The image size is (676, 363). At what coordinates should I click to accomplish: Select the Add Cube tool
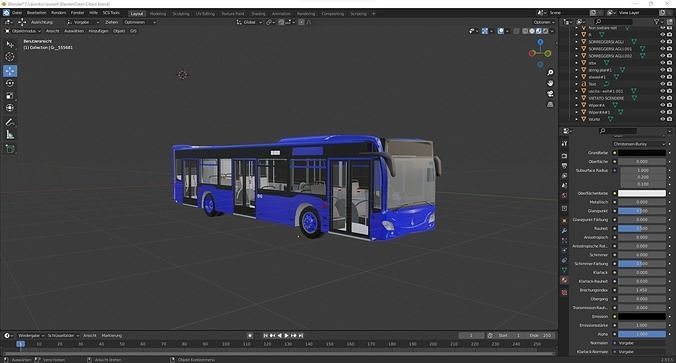[x=9, y=149]
